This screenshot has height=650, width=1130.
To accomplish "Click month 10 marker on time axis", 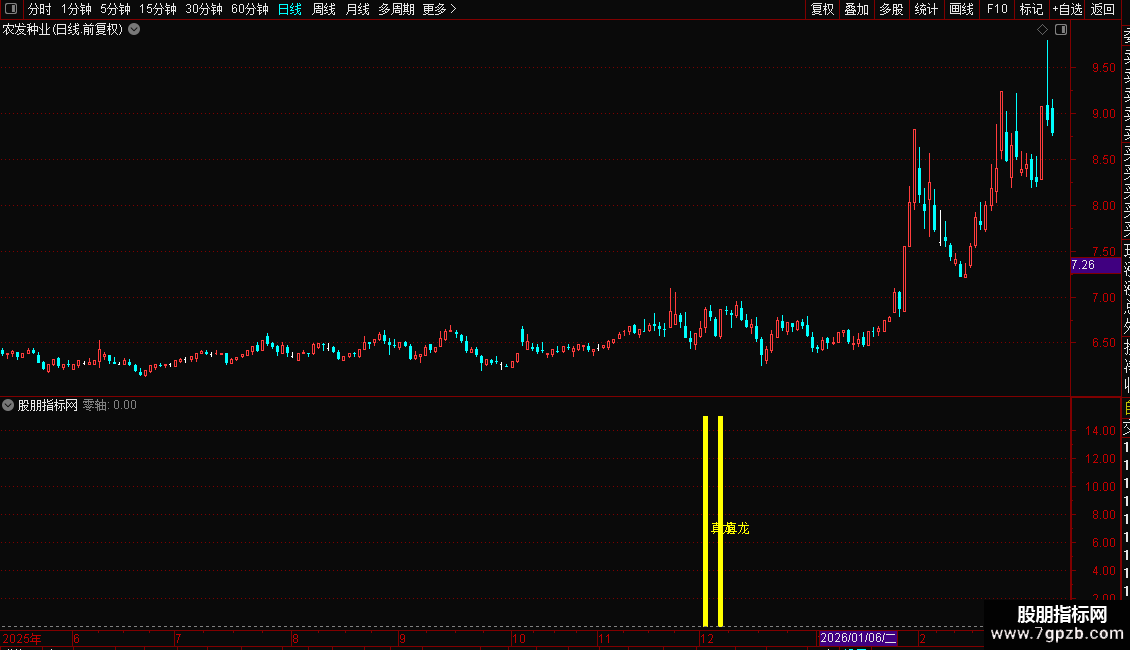I will point(519,638).
